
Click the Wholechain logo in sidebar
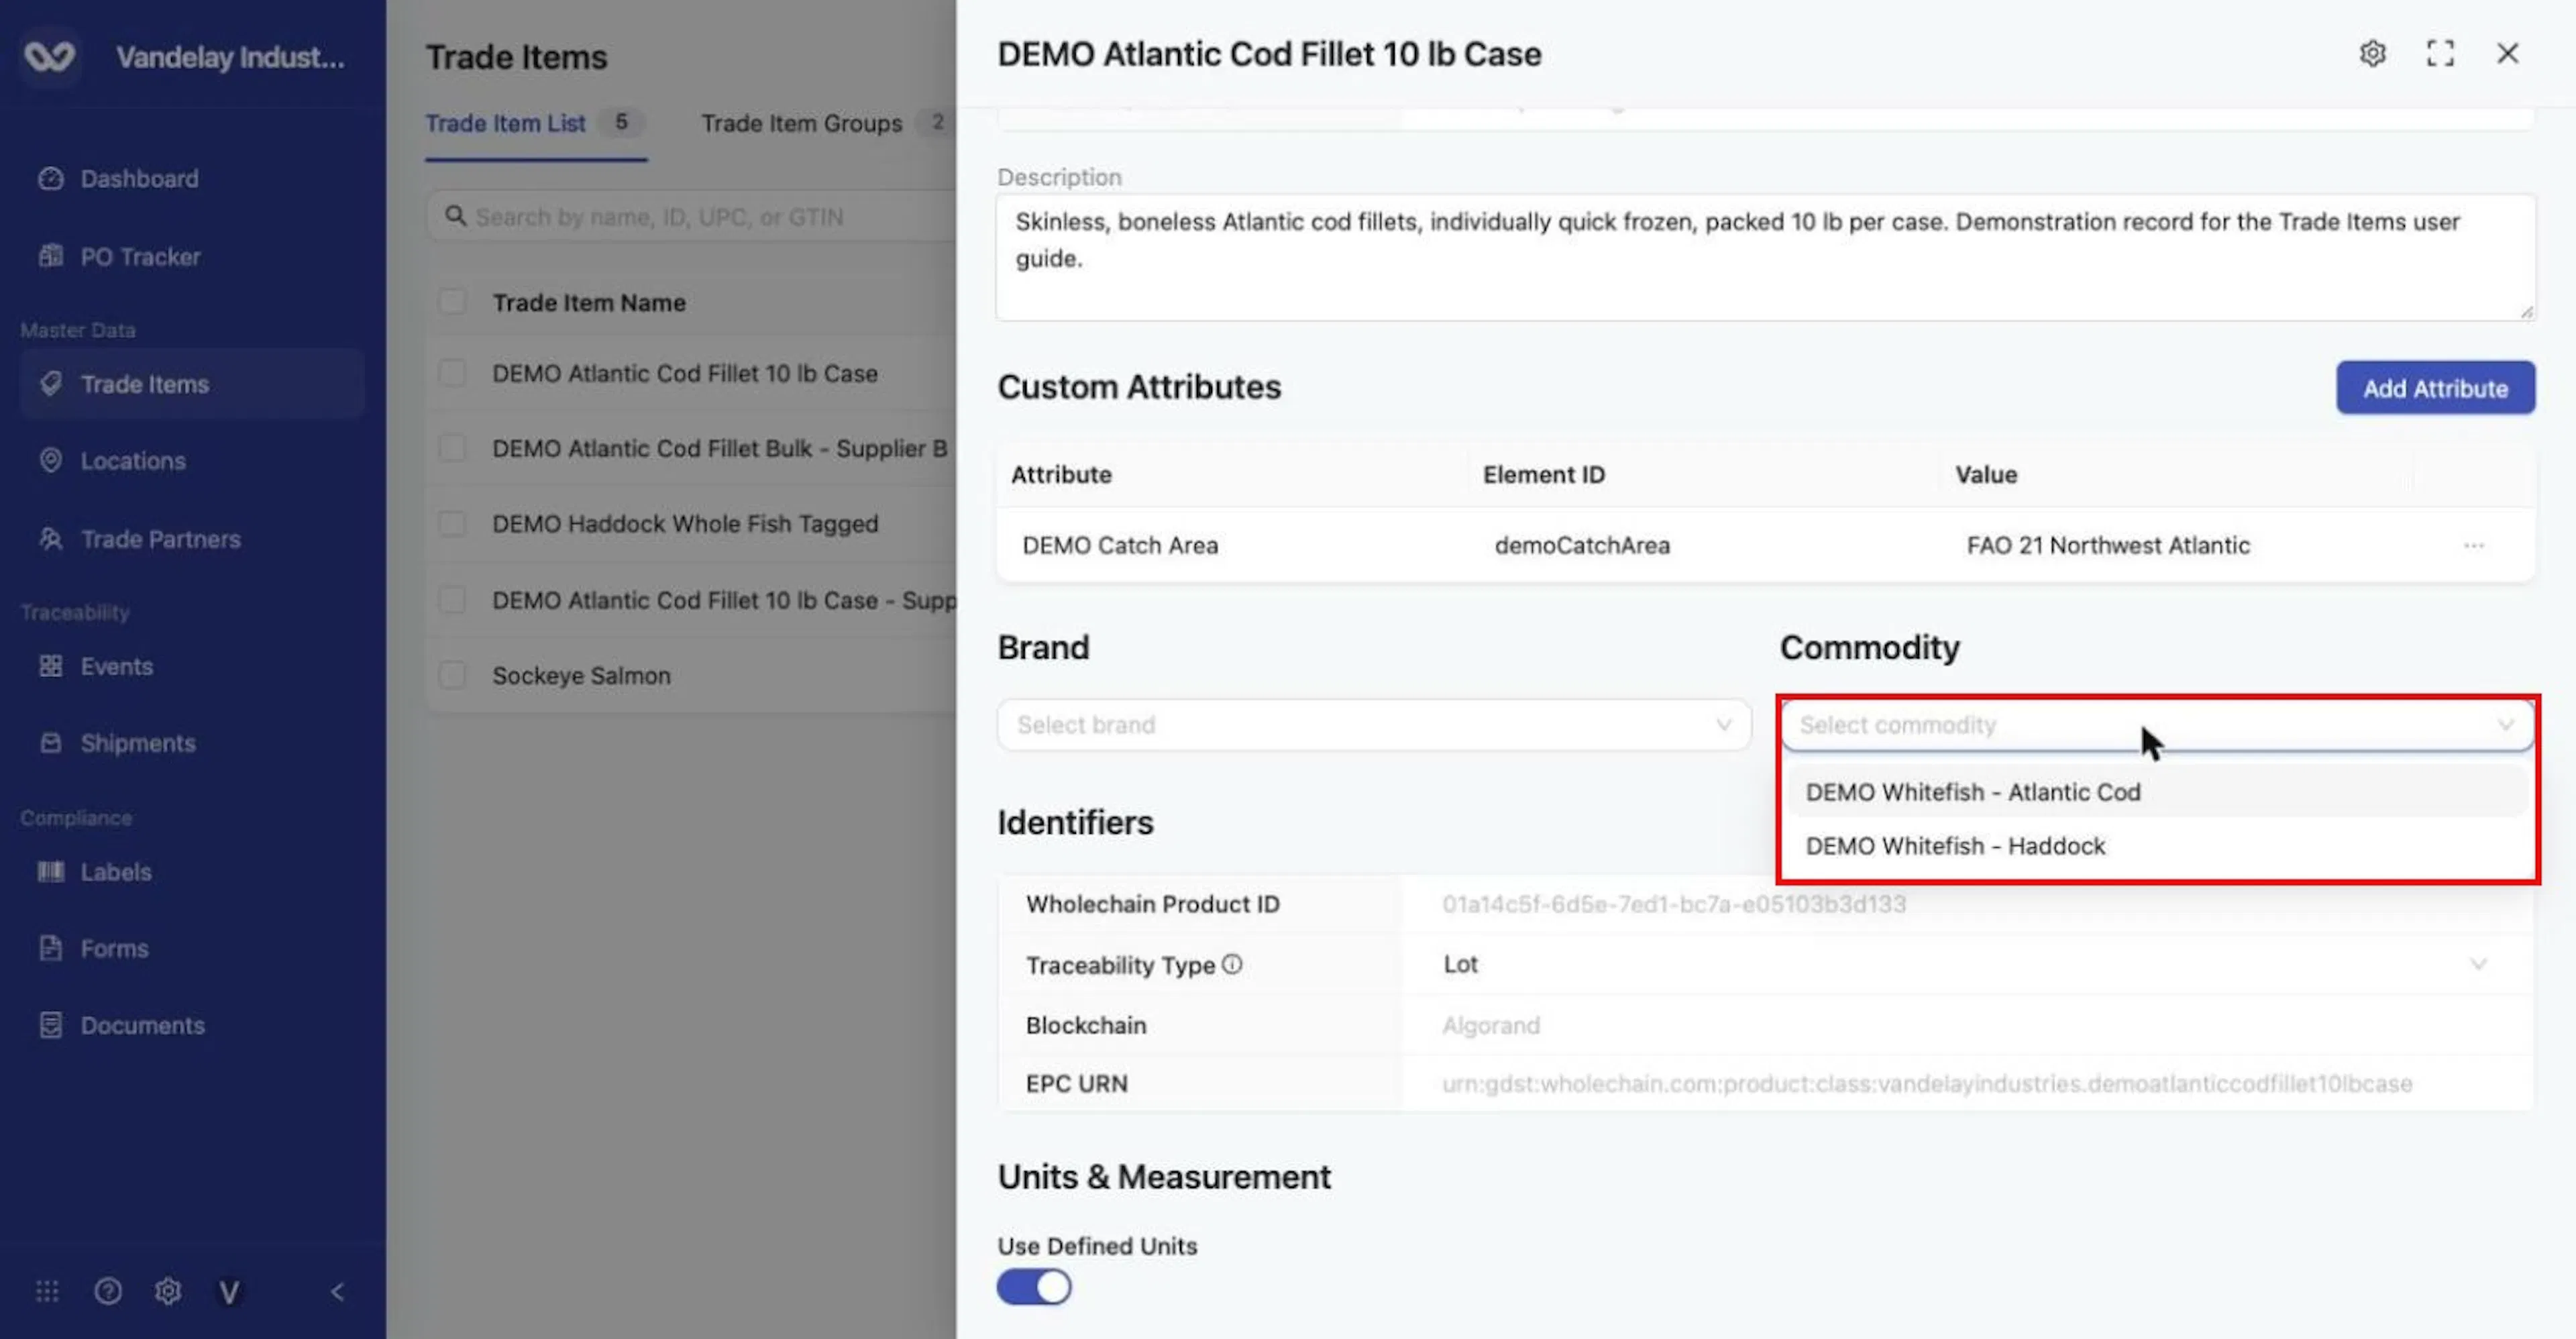coord(49,57)
